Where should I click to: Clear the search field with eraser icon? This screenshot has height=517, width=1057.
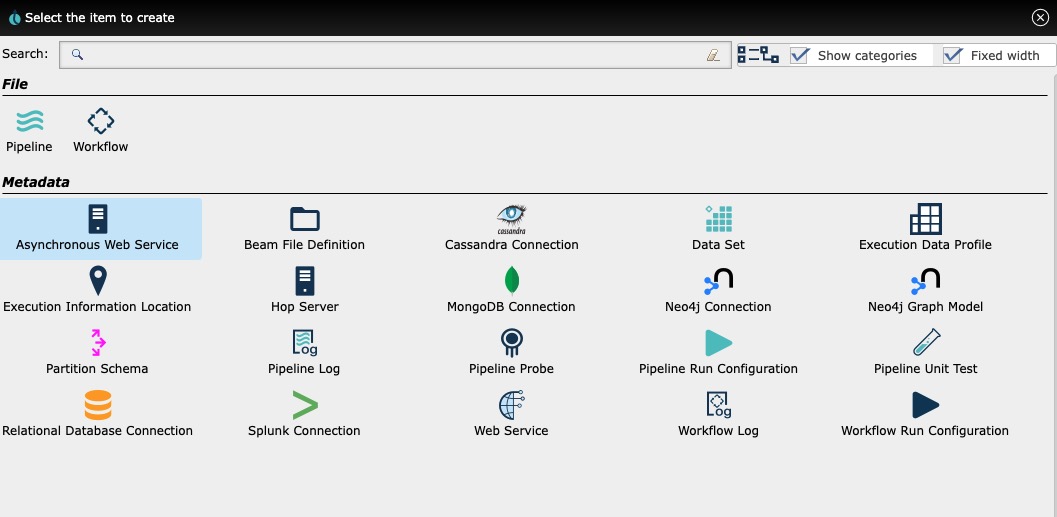[712, 55]
